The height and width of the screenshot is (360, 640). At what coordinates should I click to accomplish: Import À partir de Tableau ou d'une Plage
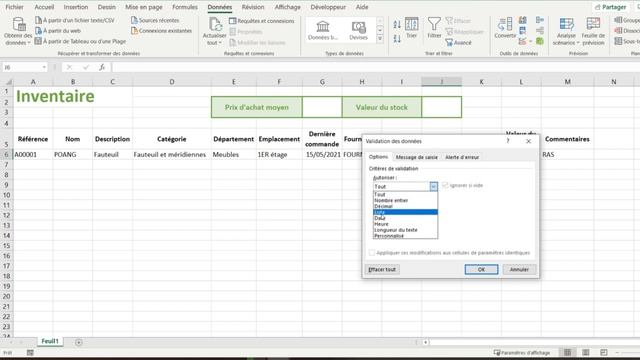[80, 41]
